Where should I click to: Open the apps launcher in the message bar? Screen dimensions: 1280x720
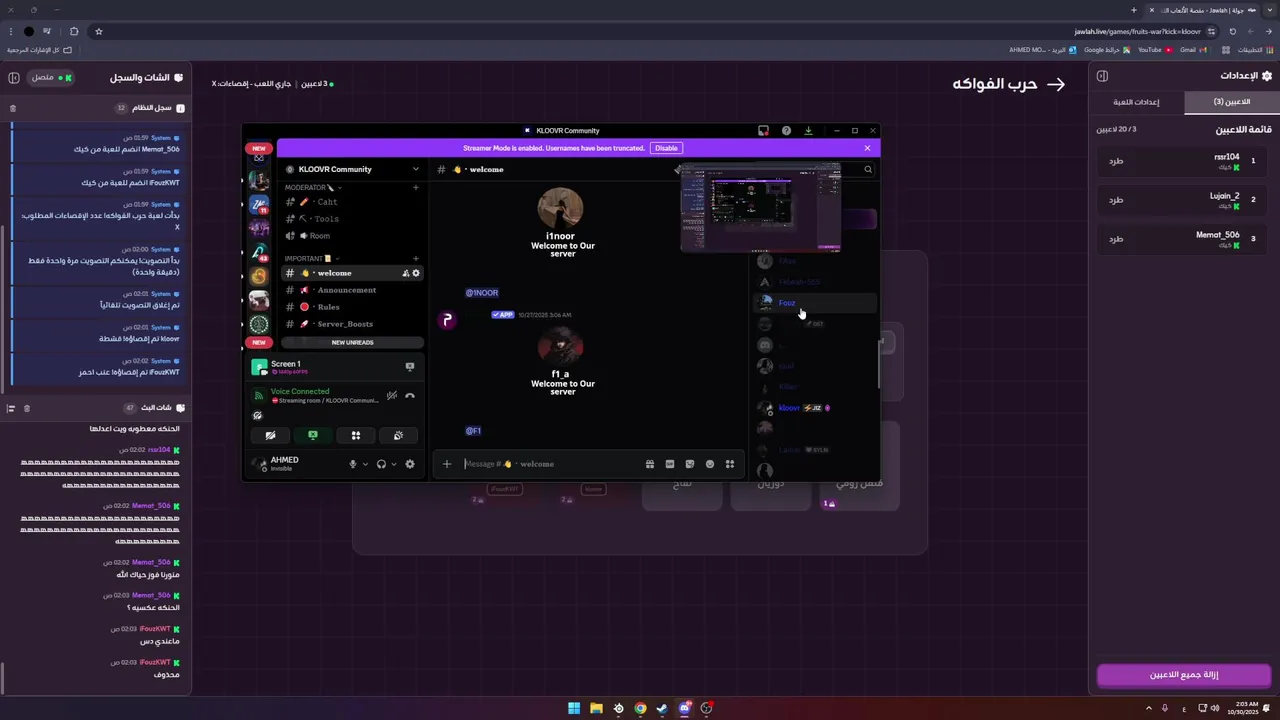(730, 464)
